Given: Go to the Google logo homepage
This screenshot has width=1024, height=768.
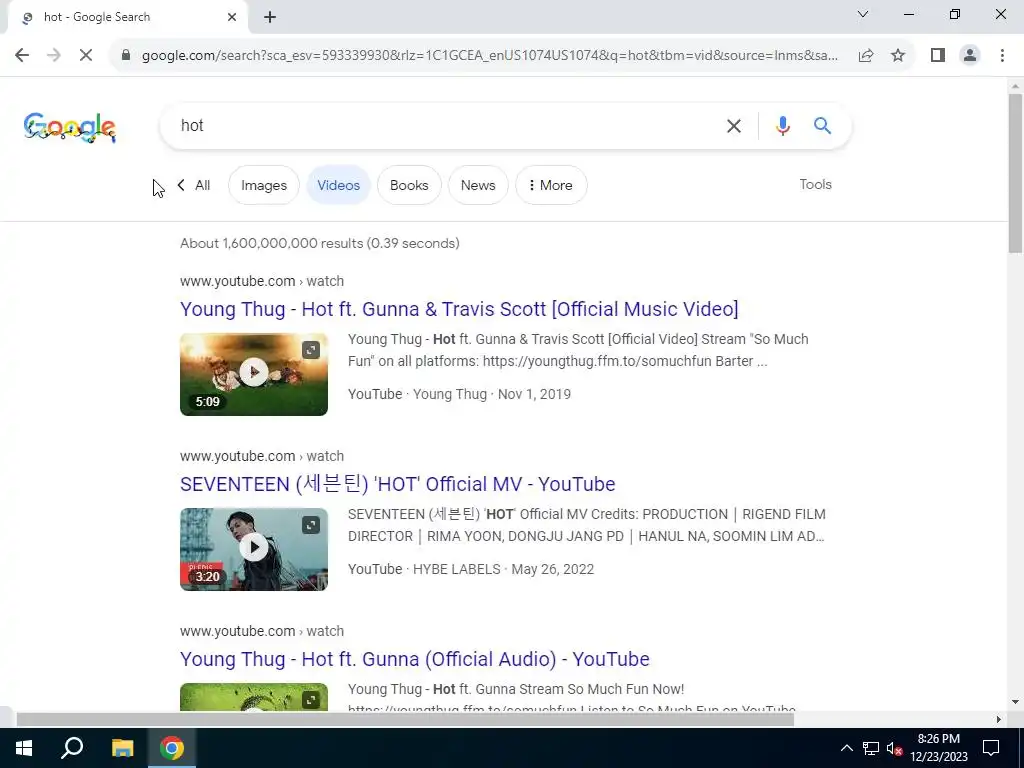Looking at the screenshot, I should pyautogui.click(x=70, y=127).
